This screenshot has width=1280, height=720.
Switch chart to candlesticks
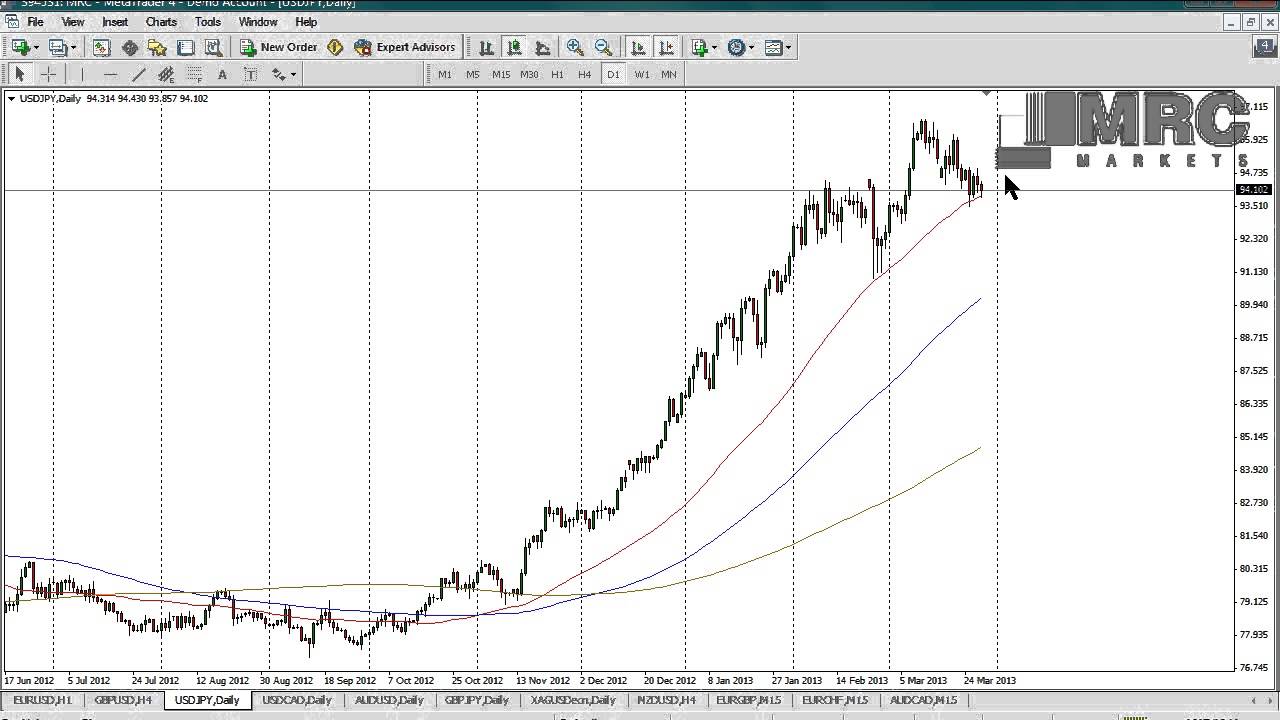click(x=514, y=47)
